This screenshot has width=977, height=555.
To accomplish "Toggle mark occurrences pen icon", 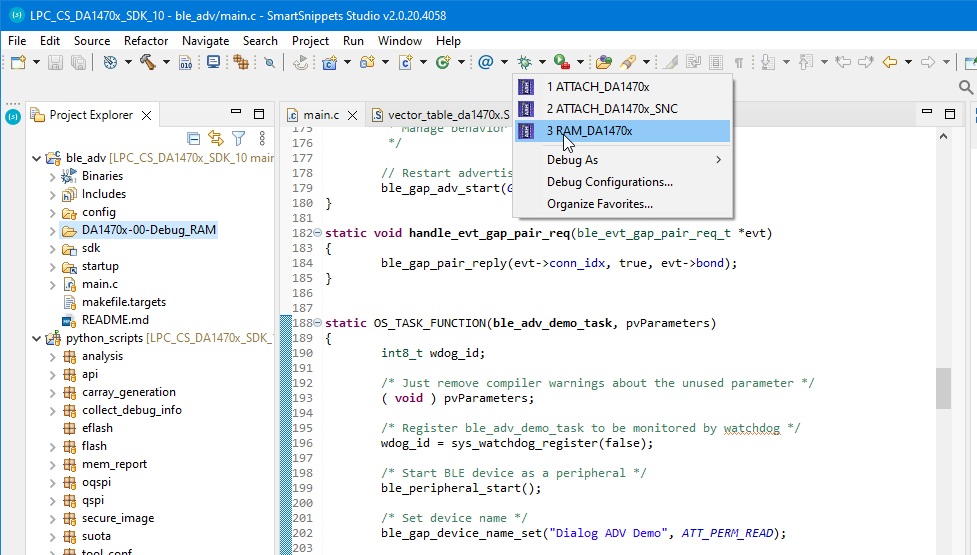I will [x=670, y=62].
